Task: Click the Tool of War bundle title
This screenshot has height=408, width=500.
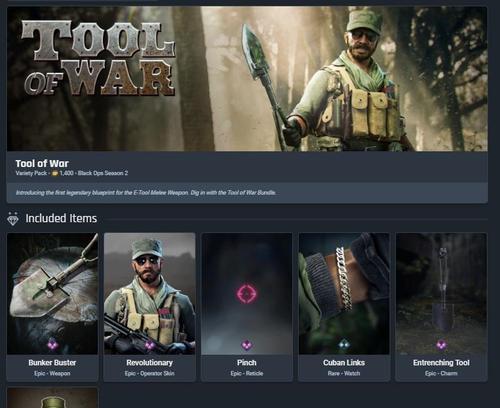Action: tap(42, 163)
